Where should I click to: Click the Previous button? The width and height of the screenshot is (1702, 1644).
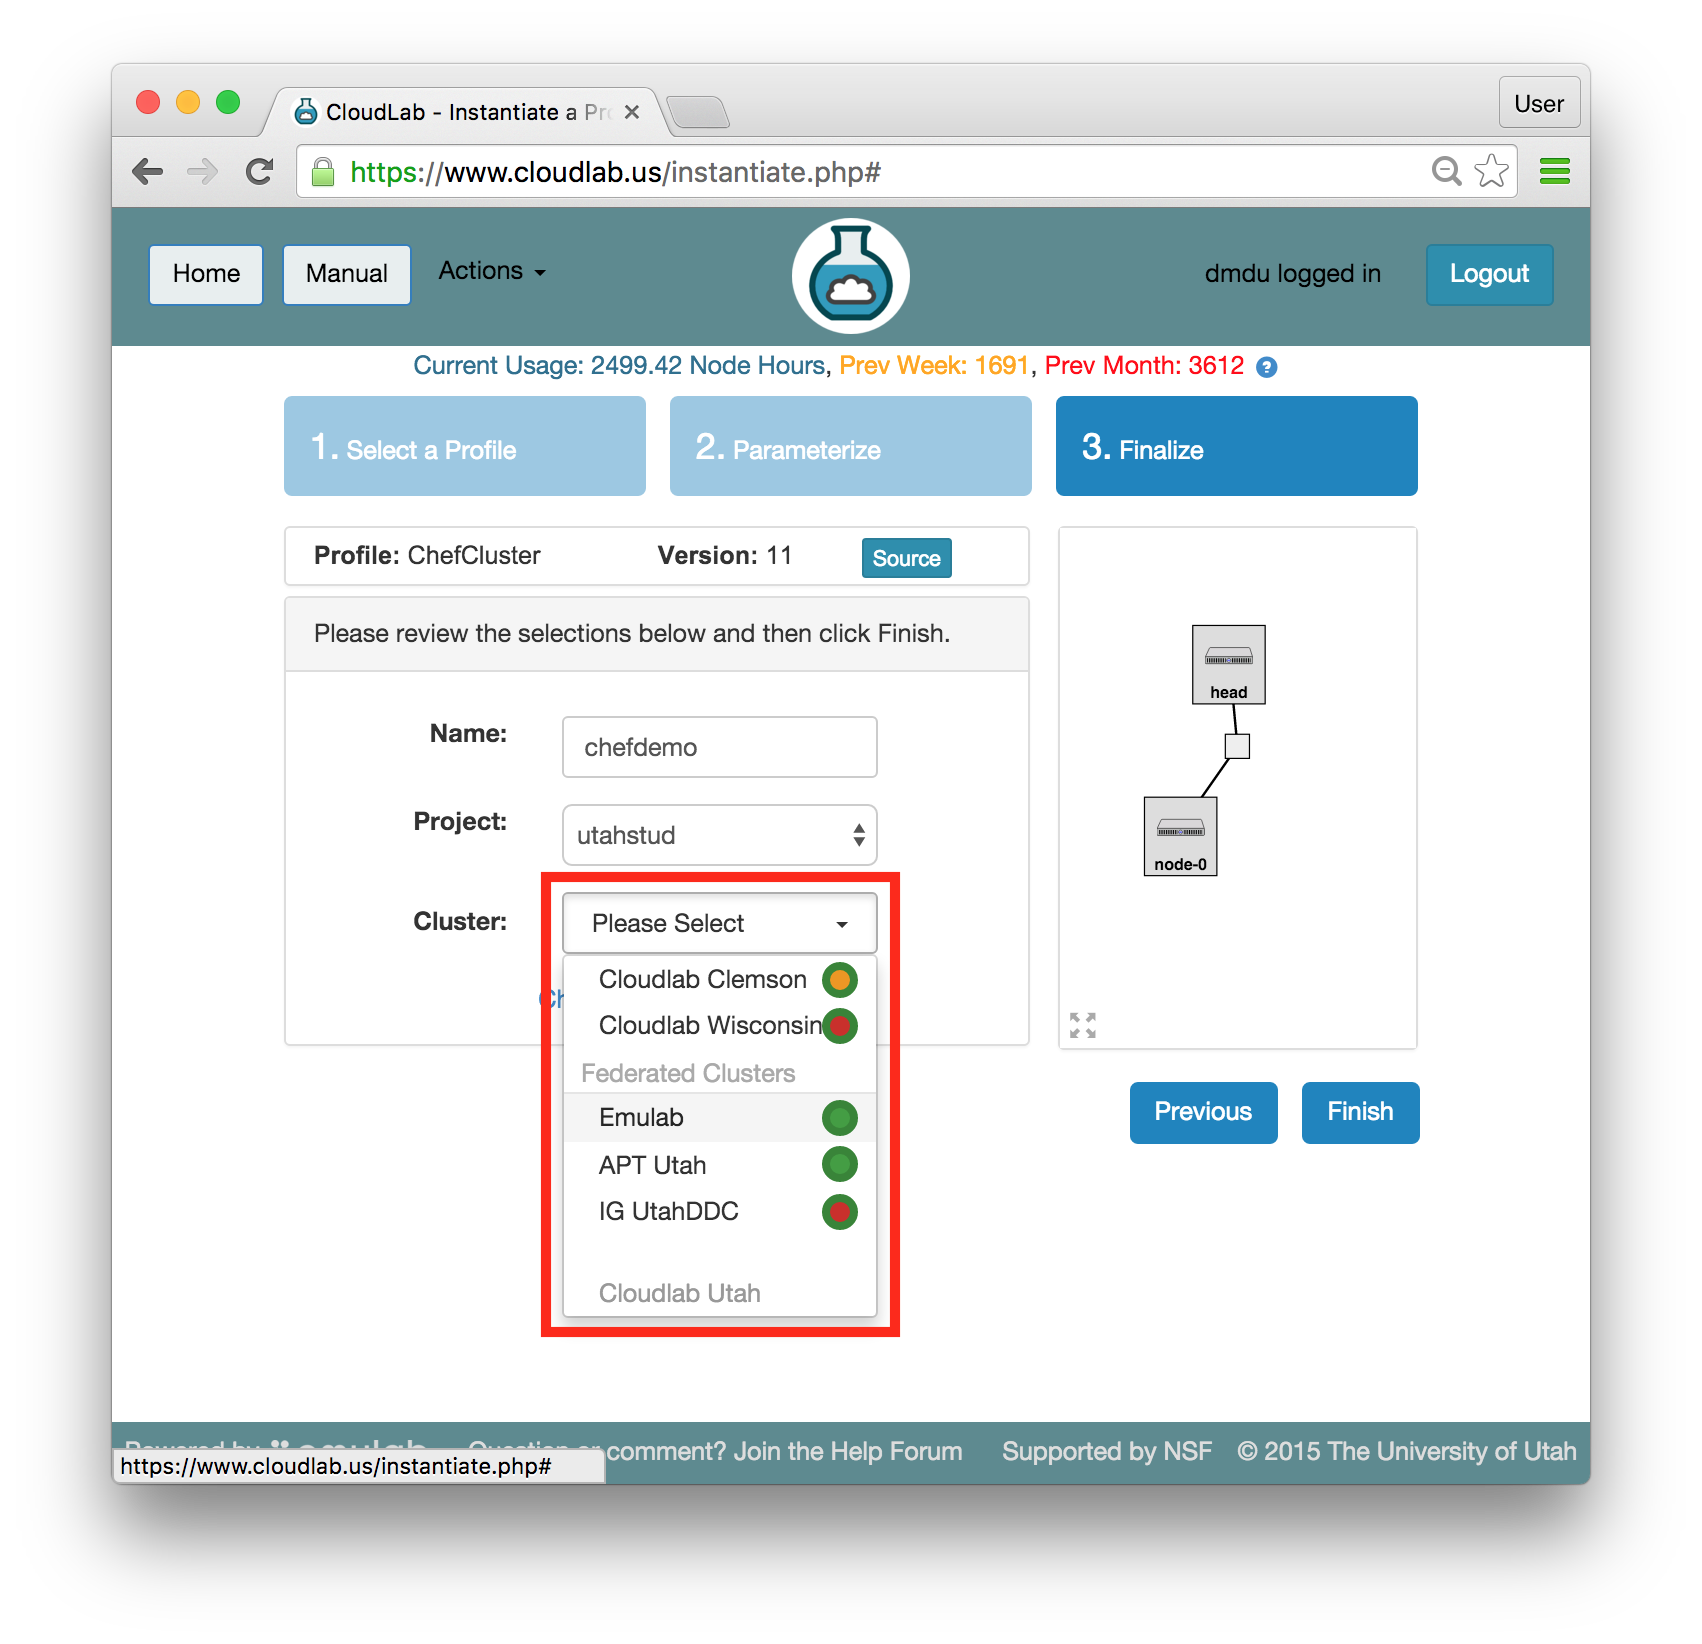pyautogui.click(x=1204, y=1112)
